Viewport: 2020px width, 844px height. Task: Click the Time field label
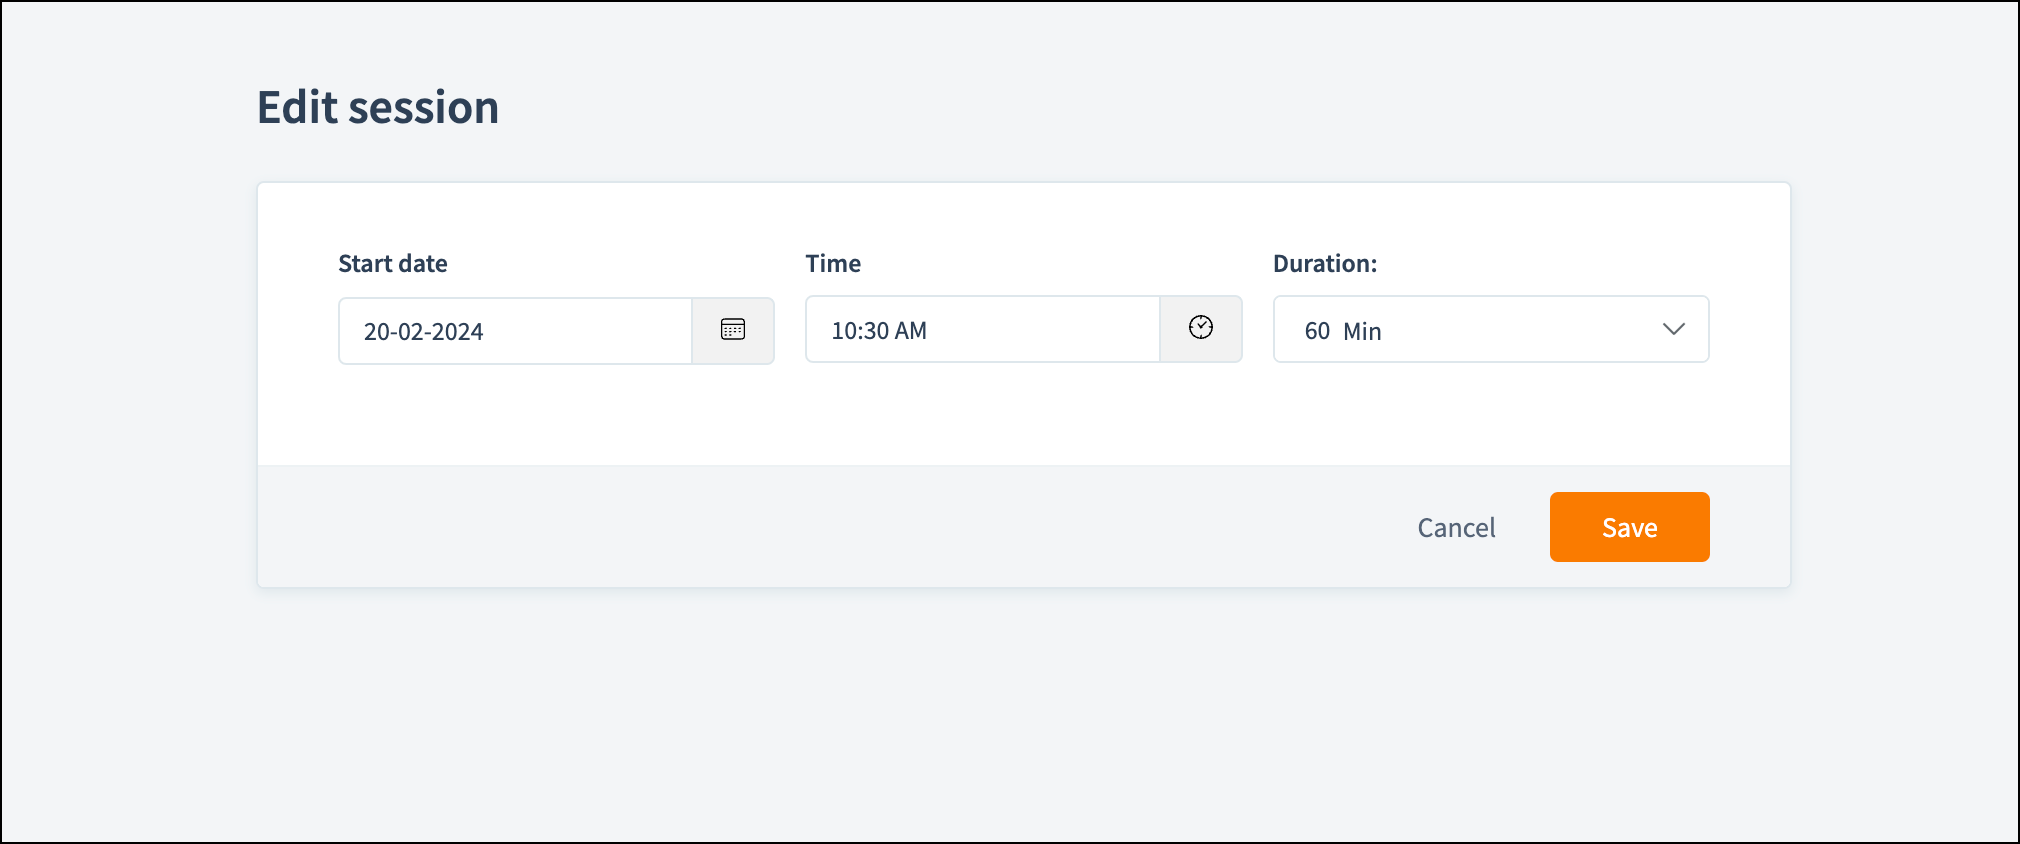833,264
